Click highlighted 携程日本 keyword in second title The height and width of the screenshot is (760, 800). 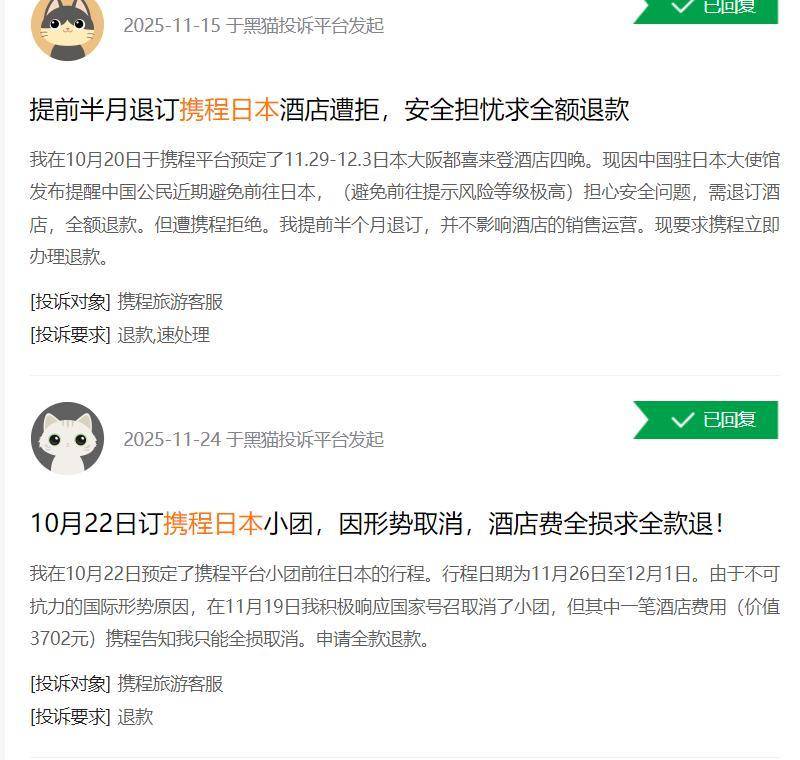[x=213, y=524]
